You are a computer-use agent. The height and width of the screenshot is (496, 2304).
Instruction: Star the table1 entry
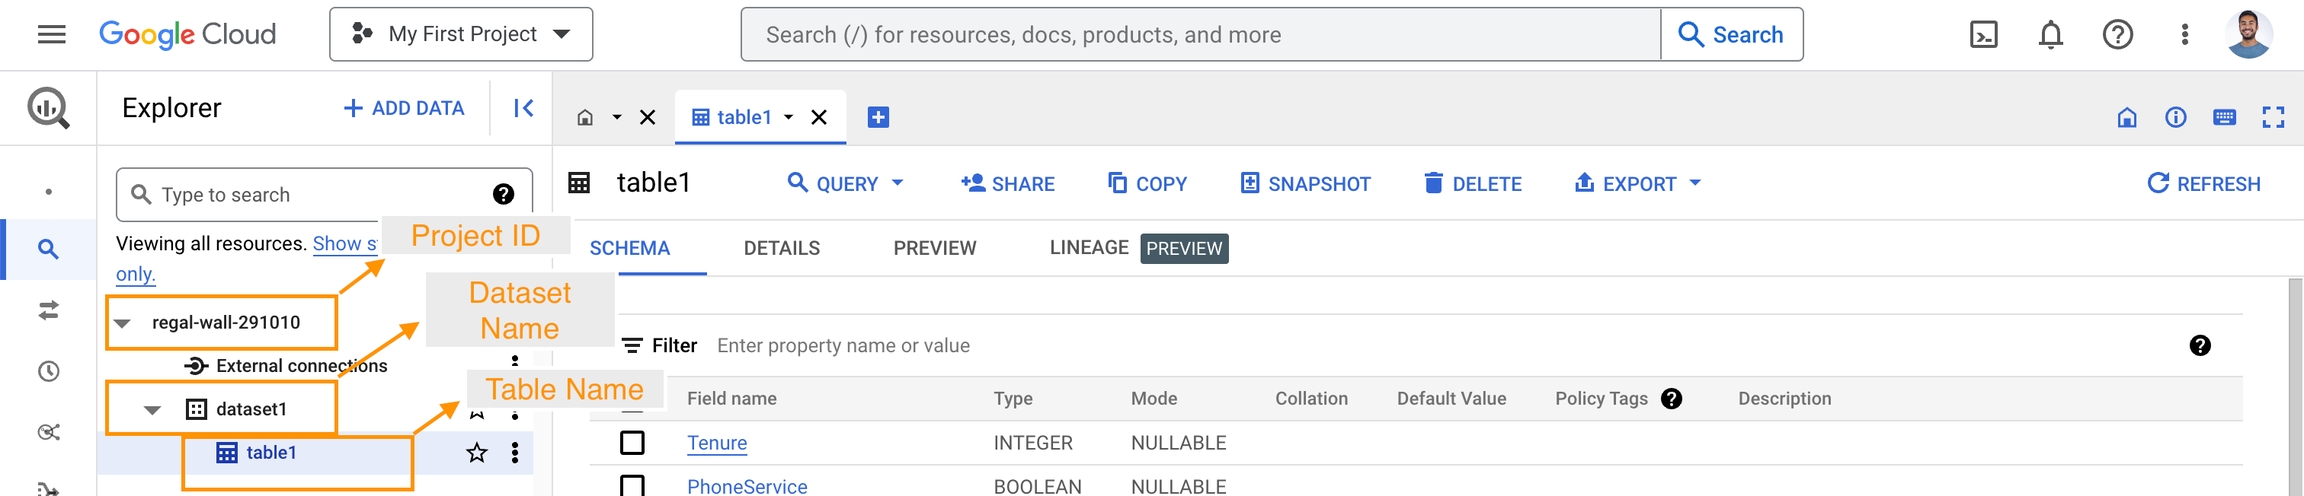point(477,453)
